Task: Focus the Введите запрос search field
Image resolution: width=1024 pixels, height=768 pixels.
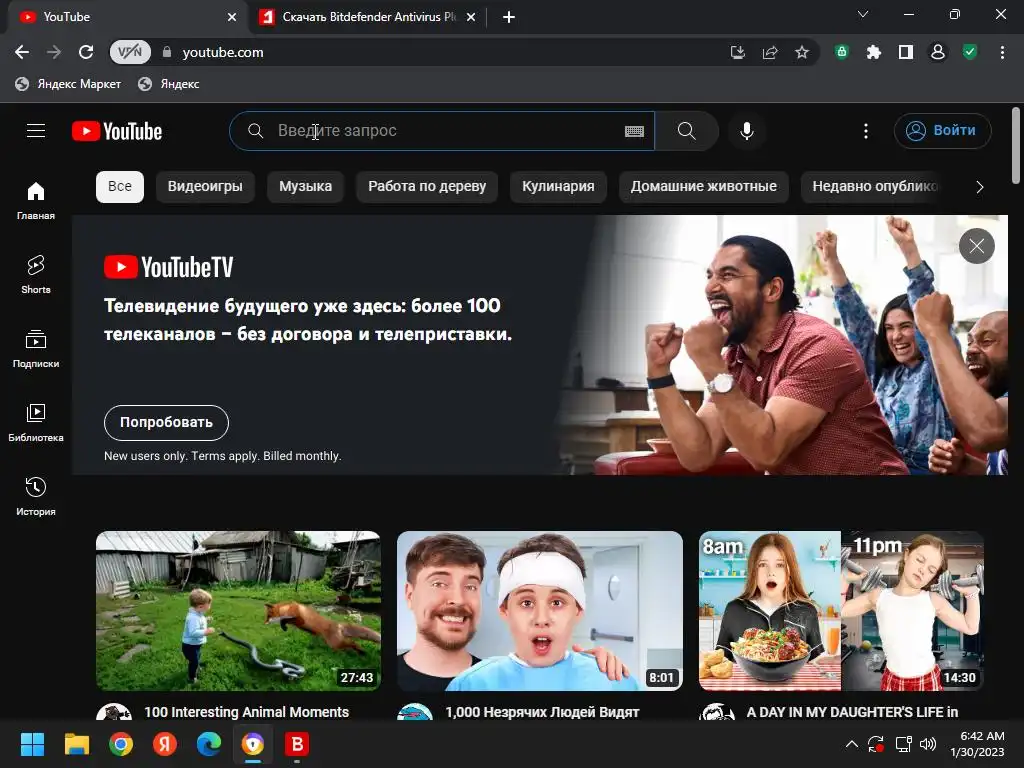Action: coord(441,131)
